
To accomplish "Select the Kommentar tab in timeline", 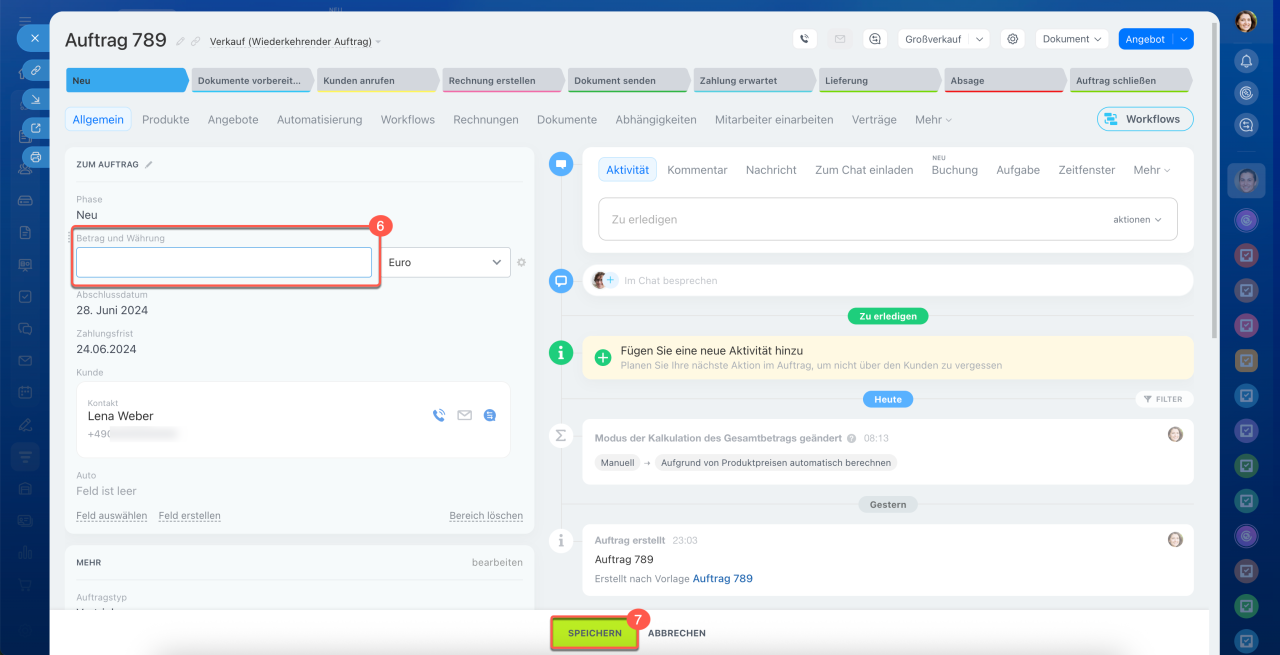I will [697, 170].
